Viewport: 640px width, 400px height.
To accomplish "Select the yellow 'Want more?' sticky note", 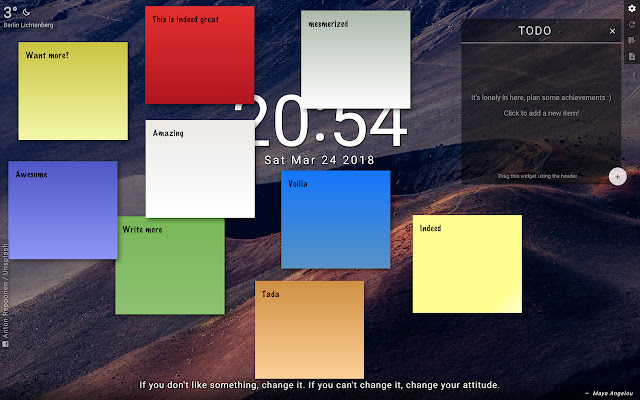I will click(x=73, y=95).
